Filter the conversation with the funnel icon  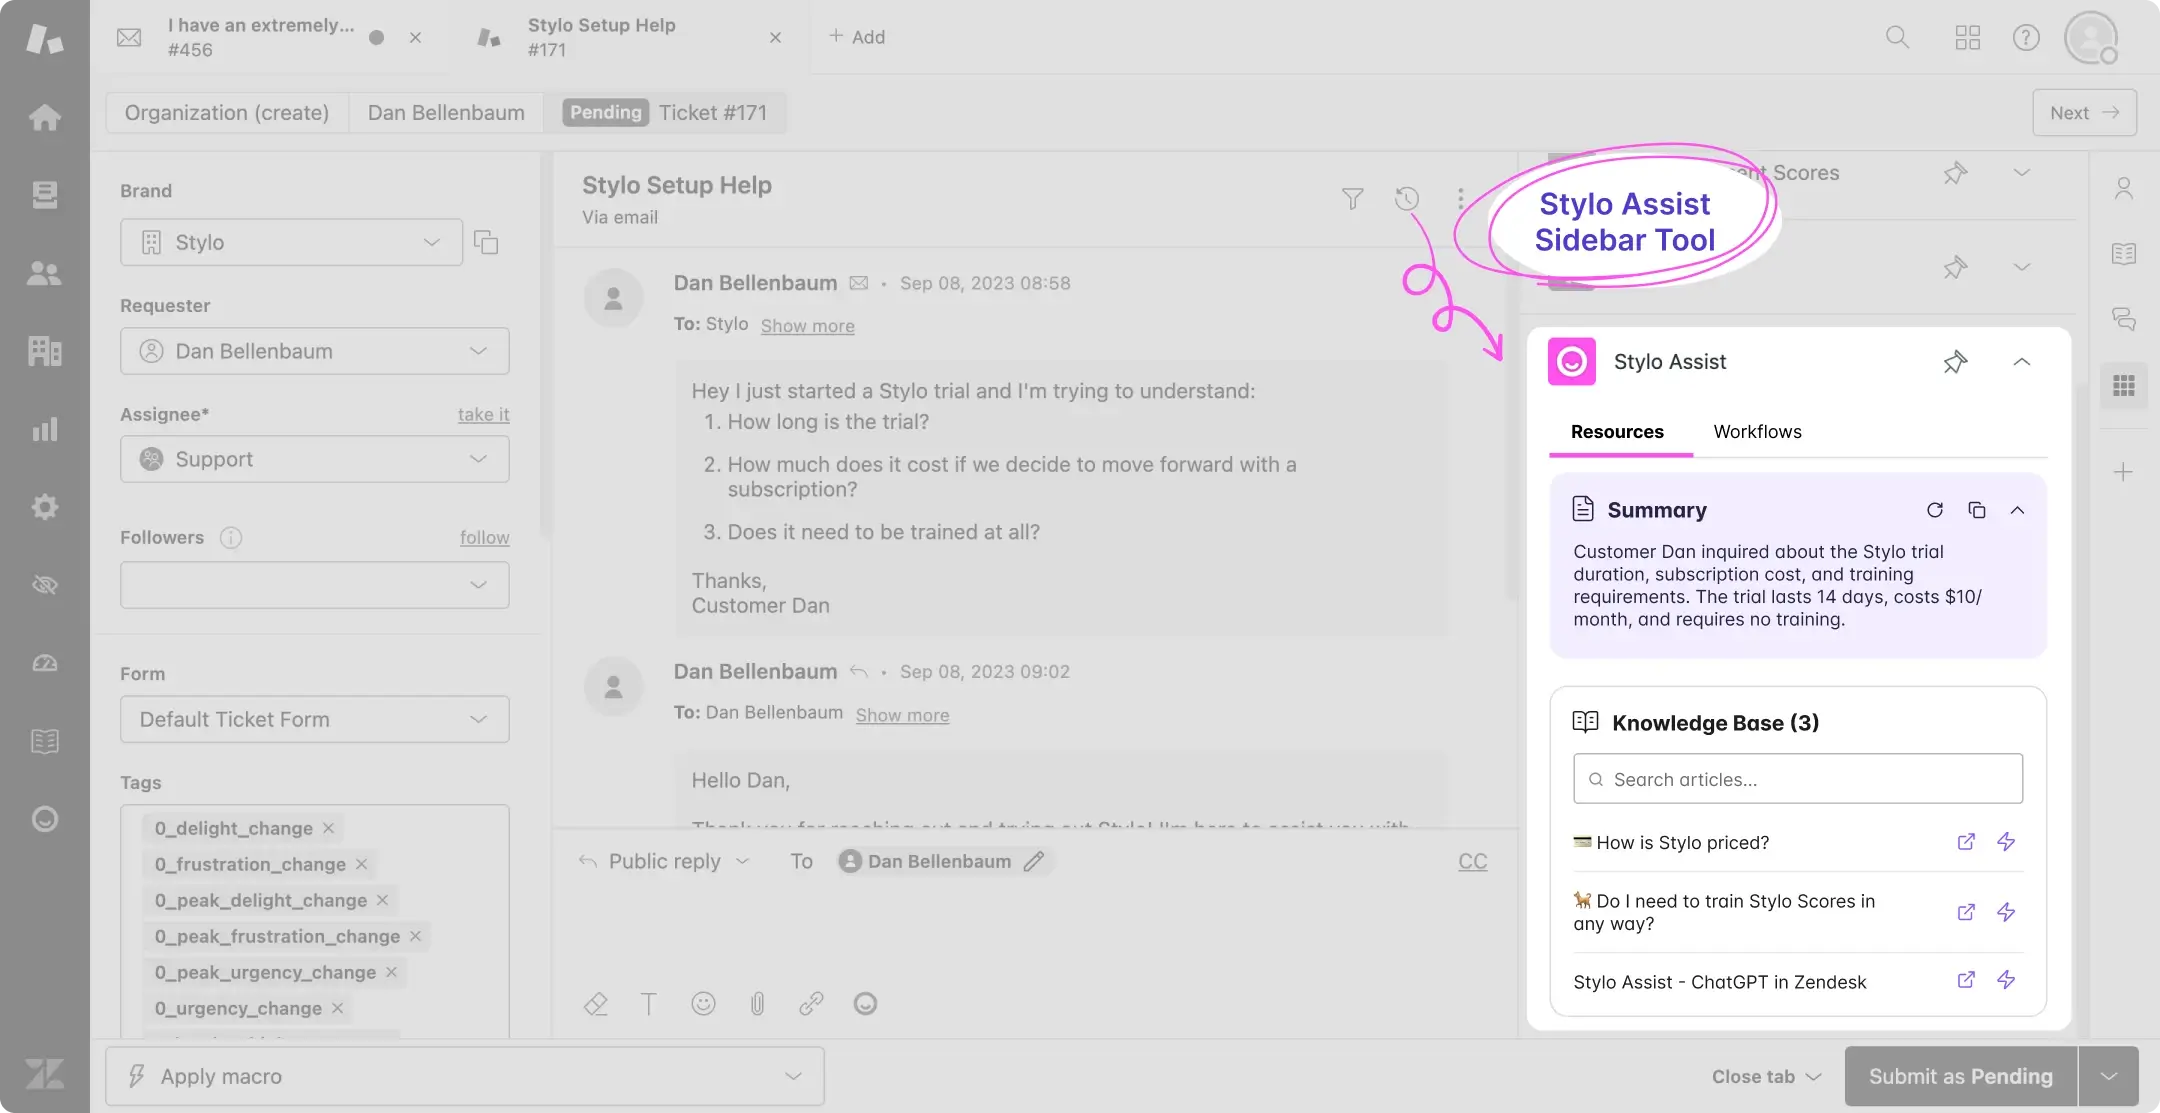[1352, 199]
